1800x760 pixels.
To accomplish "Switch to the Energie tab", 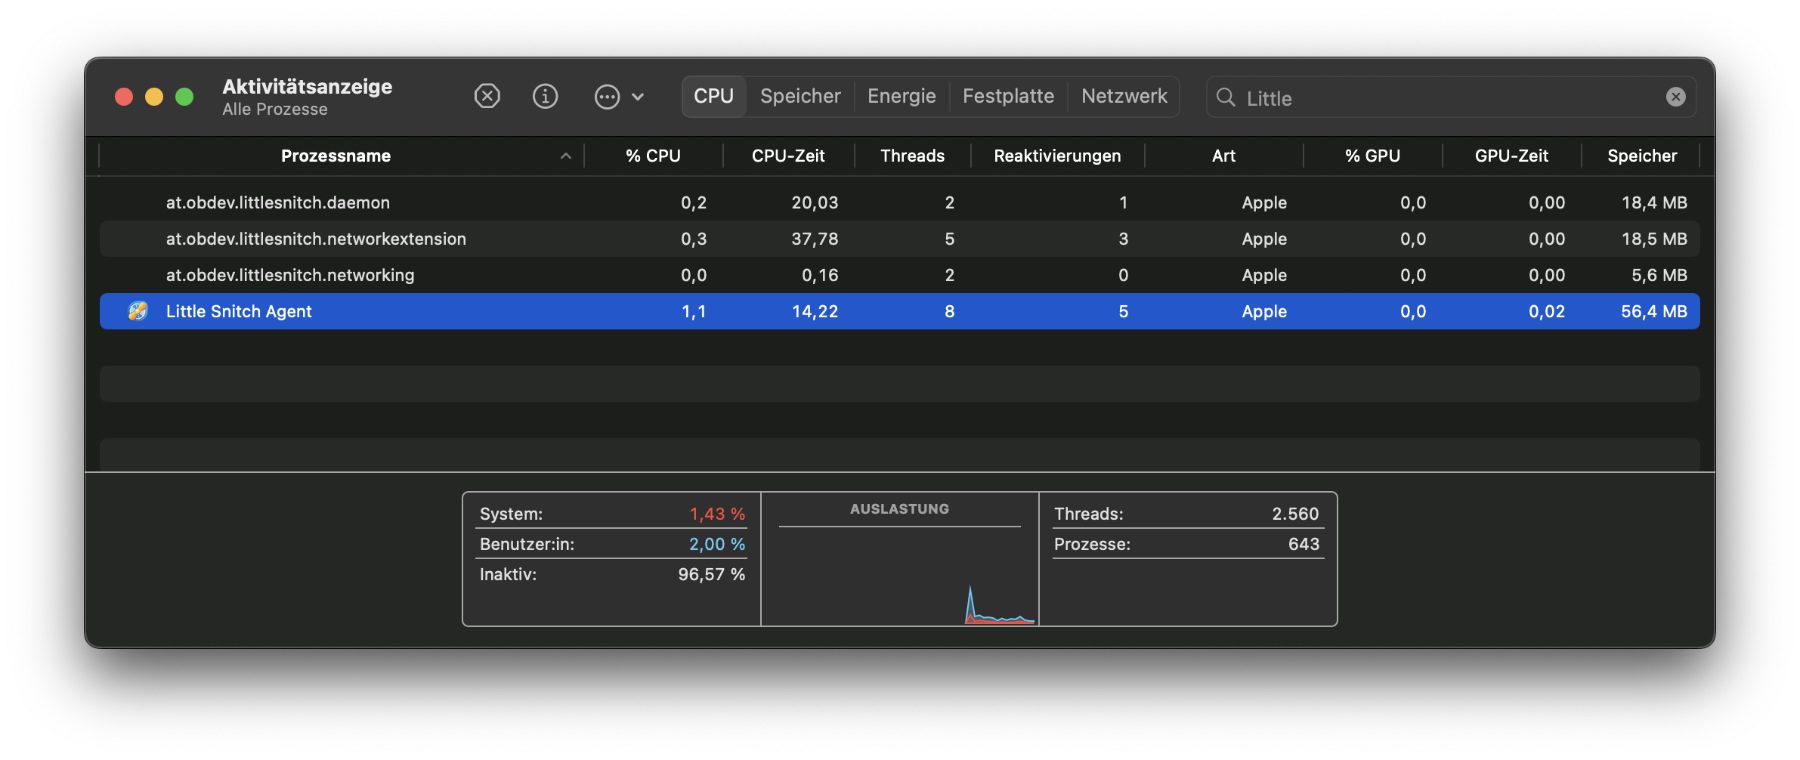I will (901, 96).
